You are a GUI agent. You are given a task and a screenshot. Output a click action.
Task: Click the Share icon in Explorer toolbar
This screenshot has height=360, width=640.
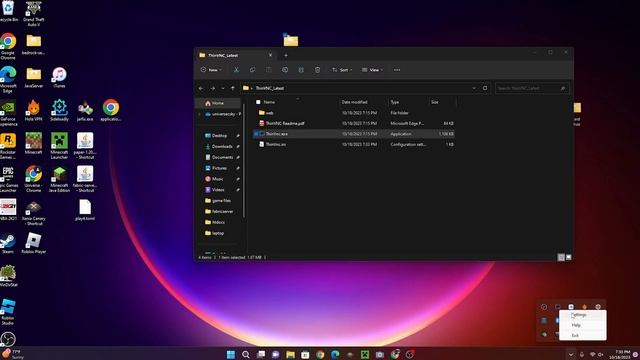click(301, 70)
